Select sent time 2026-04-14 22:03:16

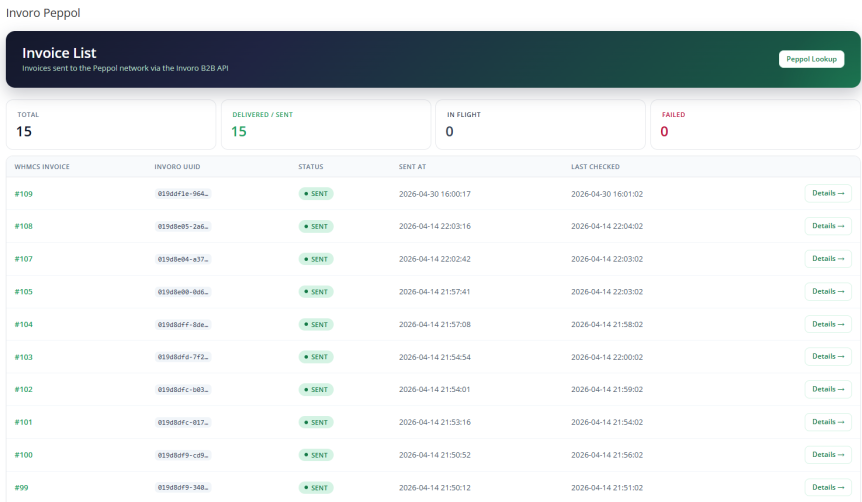click(435, 227)
